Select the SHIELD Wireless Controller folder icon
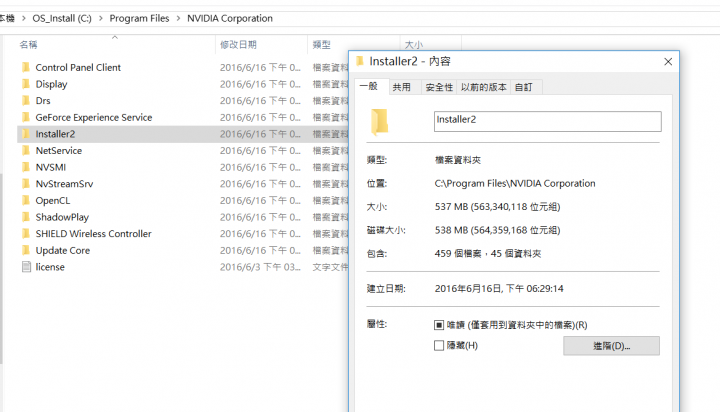The width and height of the screenshot is (720, 412). (x=26, y=233)
